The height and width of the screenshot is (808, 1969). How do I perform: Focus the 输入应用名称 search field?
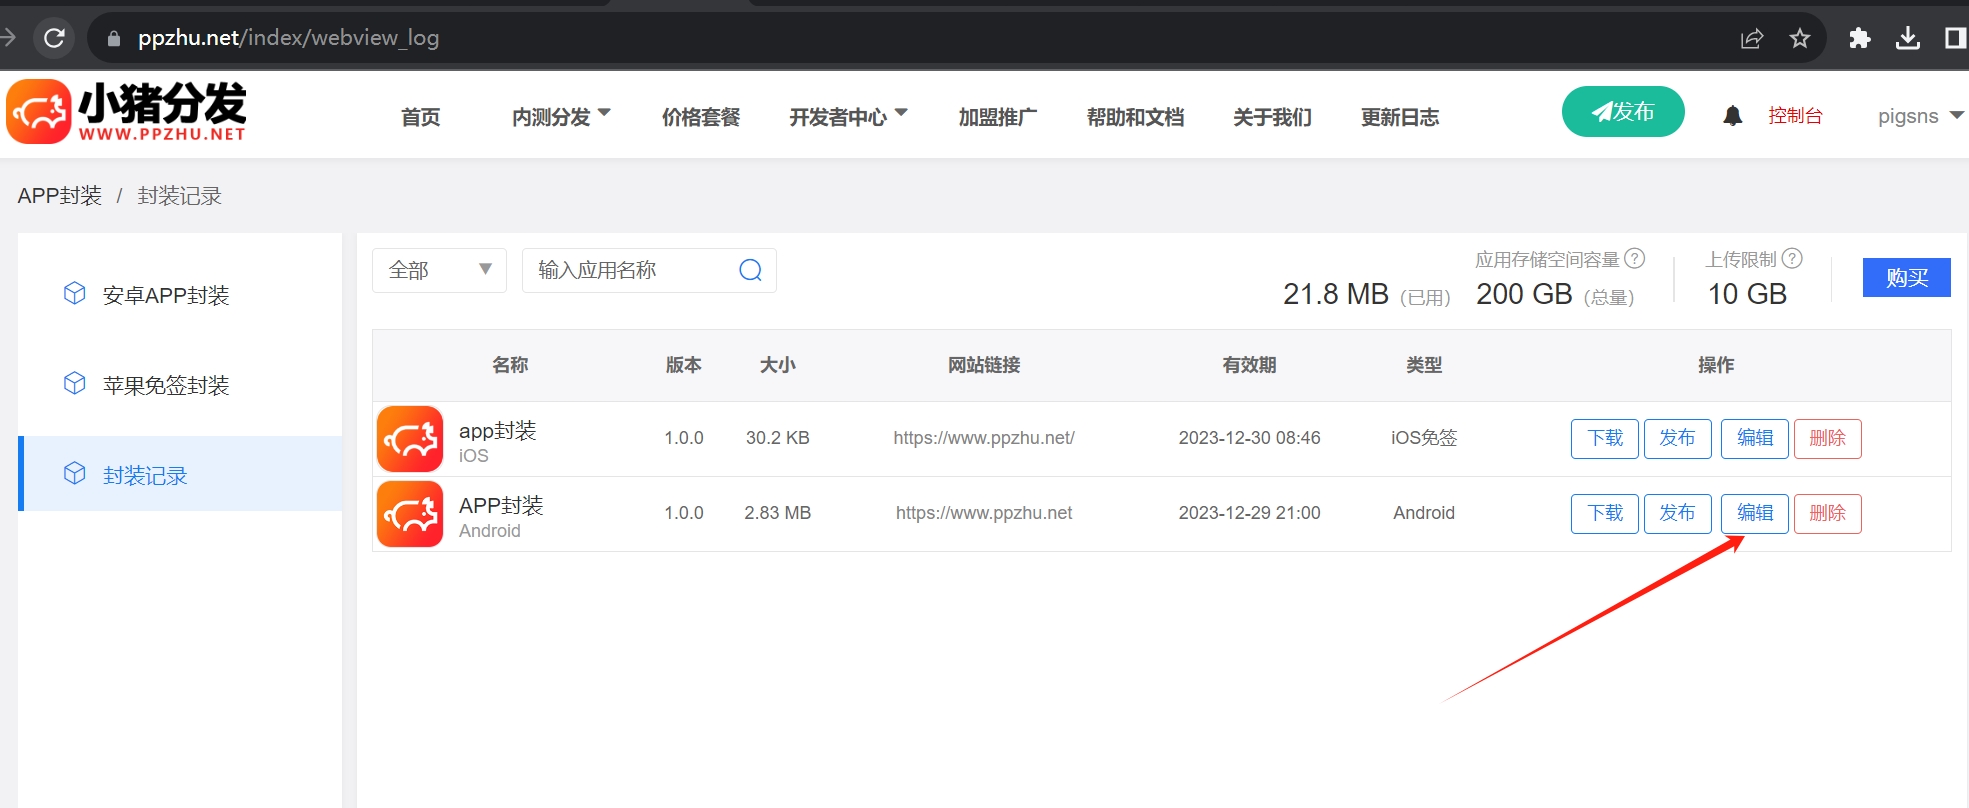[x=630, y=270]
